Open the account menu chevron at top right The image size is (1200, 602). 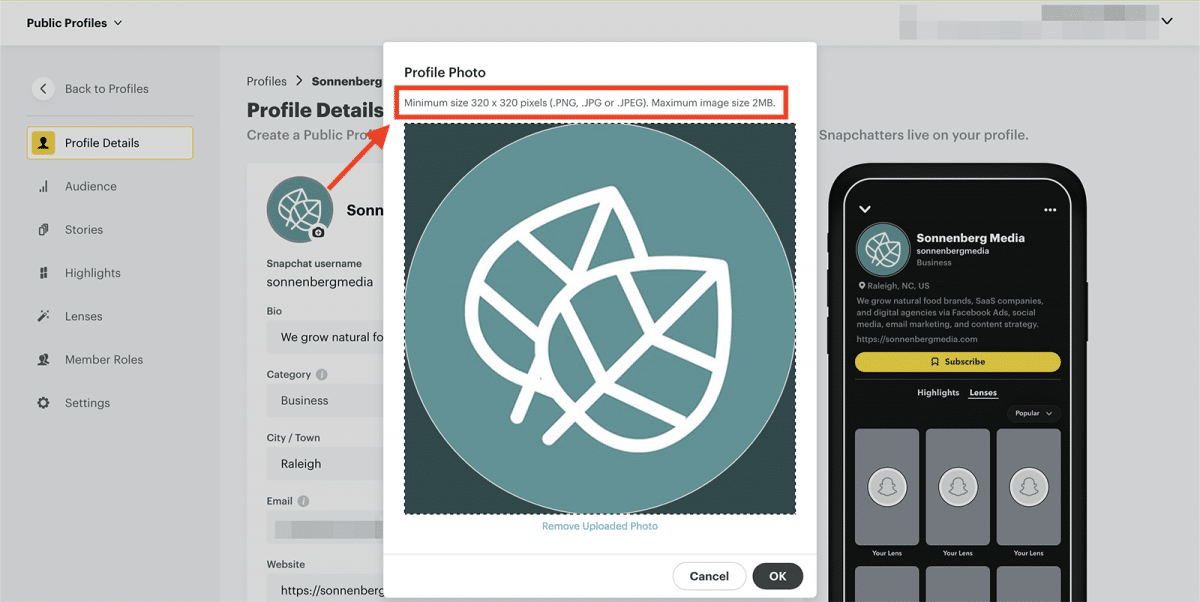click(x=1166, y=21)
